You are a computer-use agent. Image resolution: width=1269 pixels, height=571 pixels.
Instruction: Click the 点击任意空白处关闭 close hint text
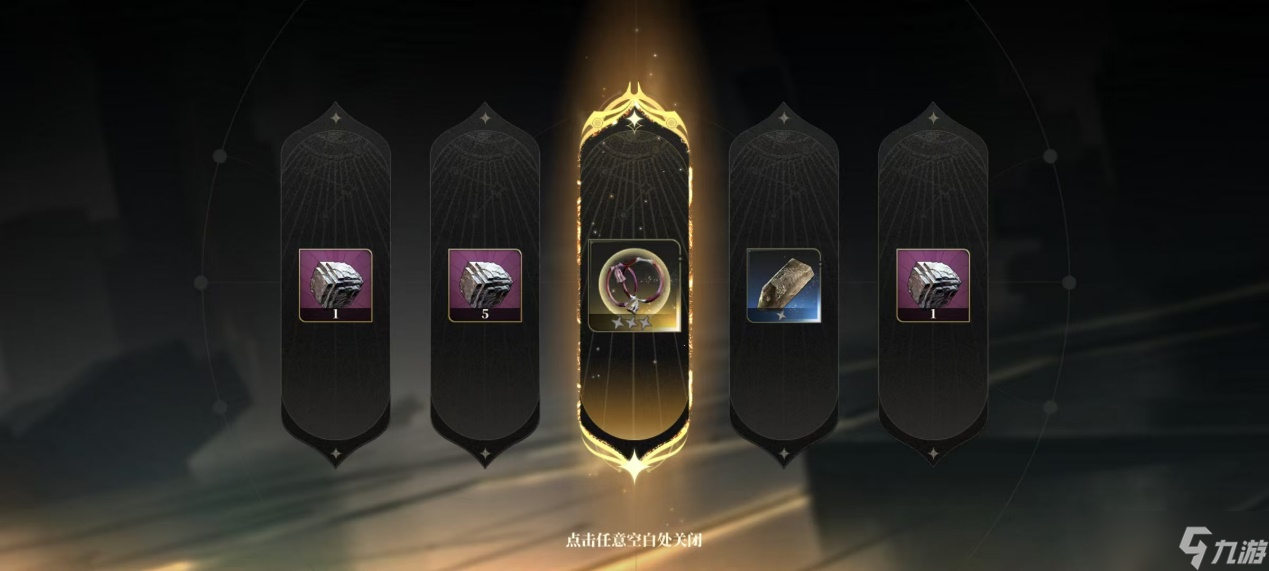634,540
